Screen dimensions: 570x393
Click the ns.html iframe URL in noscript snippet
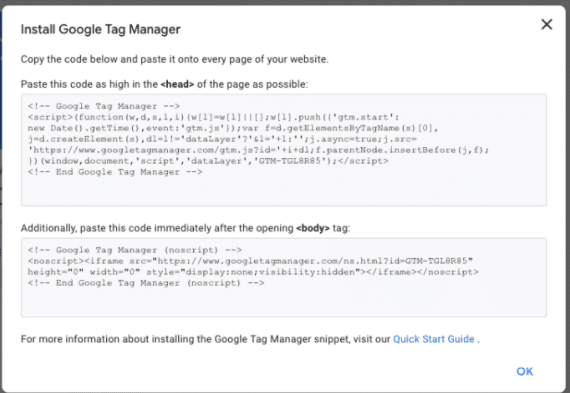(313, 261)
